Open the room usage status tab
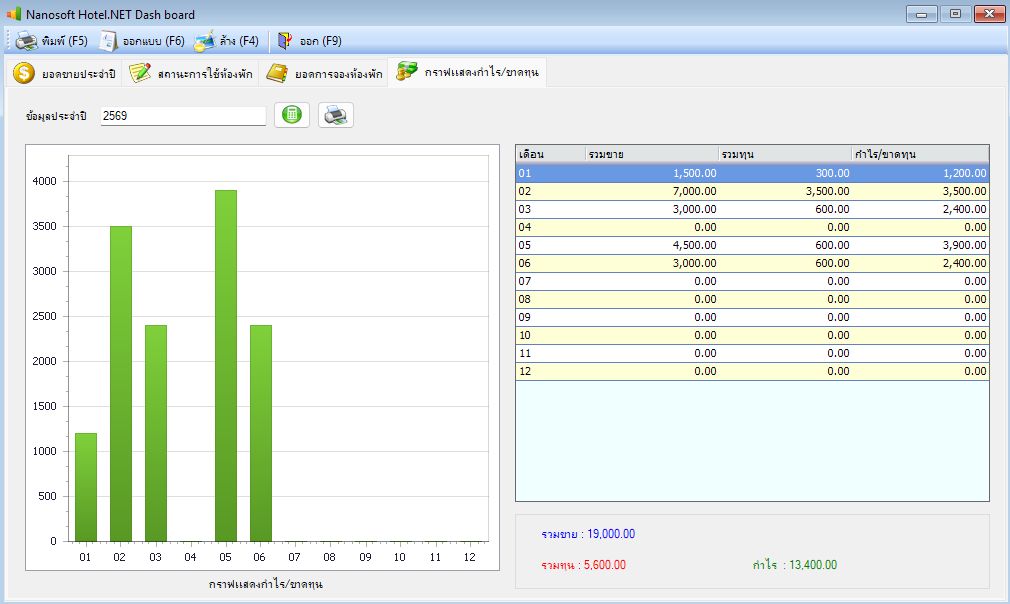 191,73
